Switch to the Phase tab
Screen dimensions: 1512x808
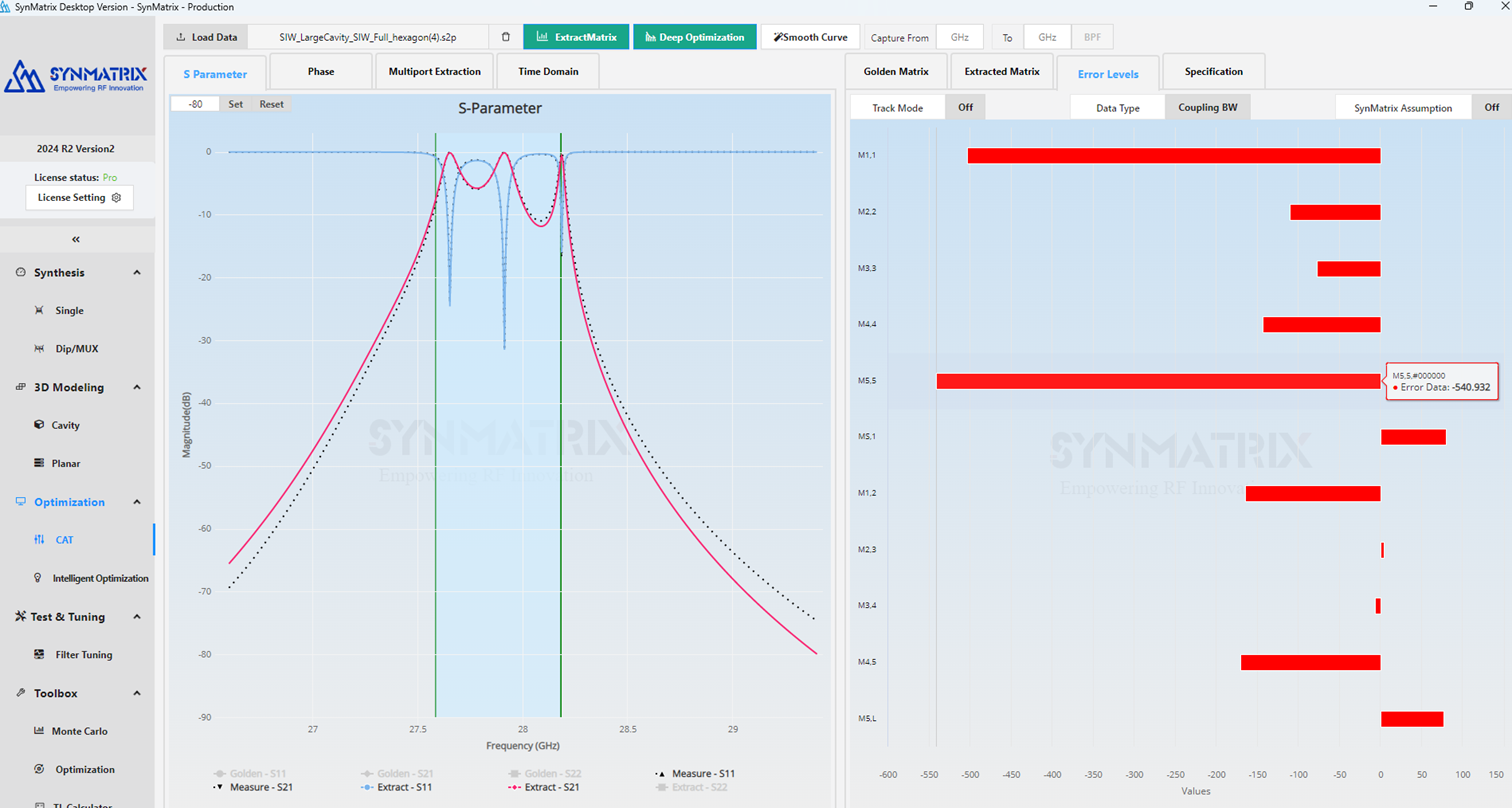coord(321,72)
